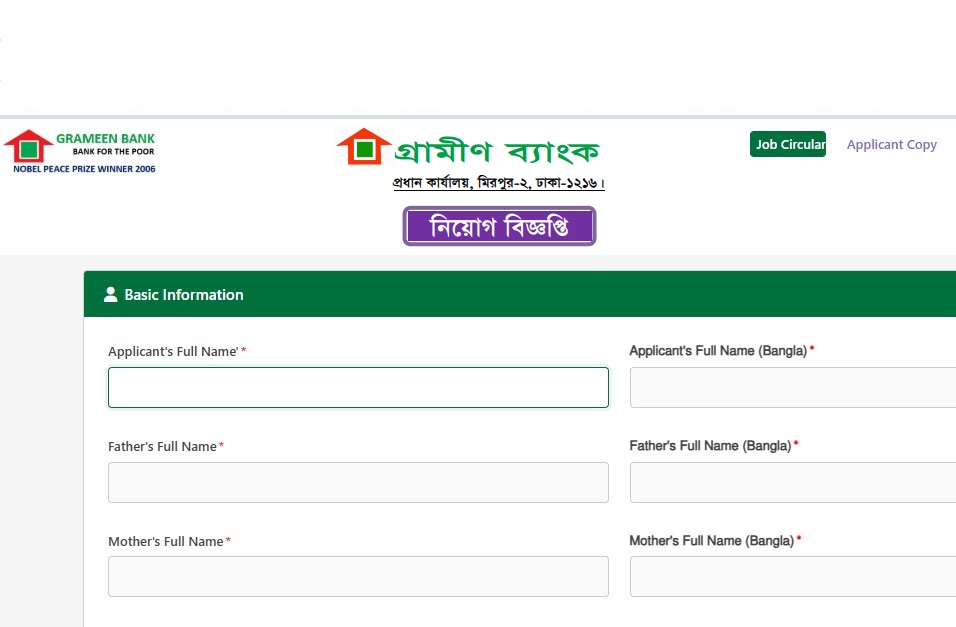The image size is (956, 627).
Task: Click the underlined head office address line
Action: (498, 184)
